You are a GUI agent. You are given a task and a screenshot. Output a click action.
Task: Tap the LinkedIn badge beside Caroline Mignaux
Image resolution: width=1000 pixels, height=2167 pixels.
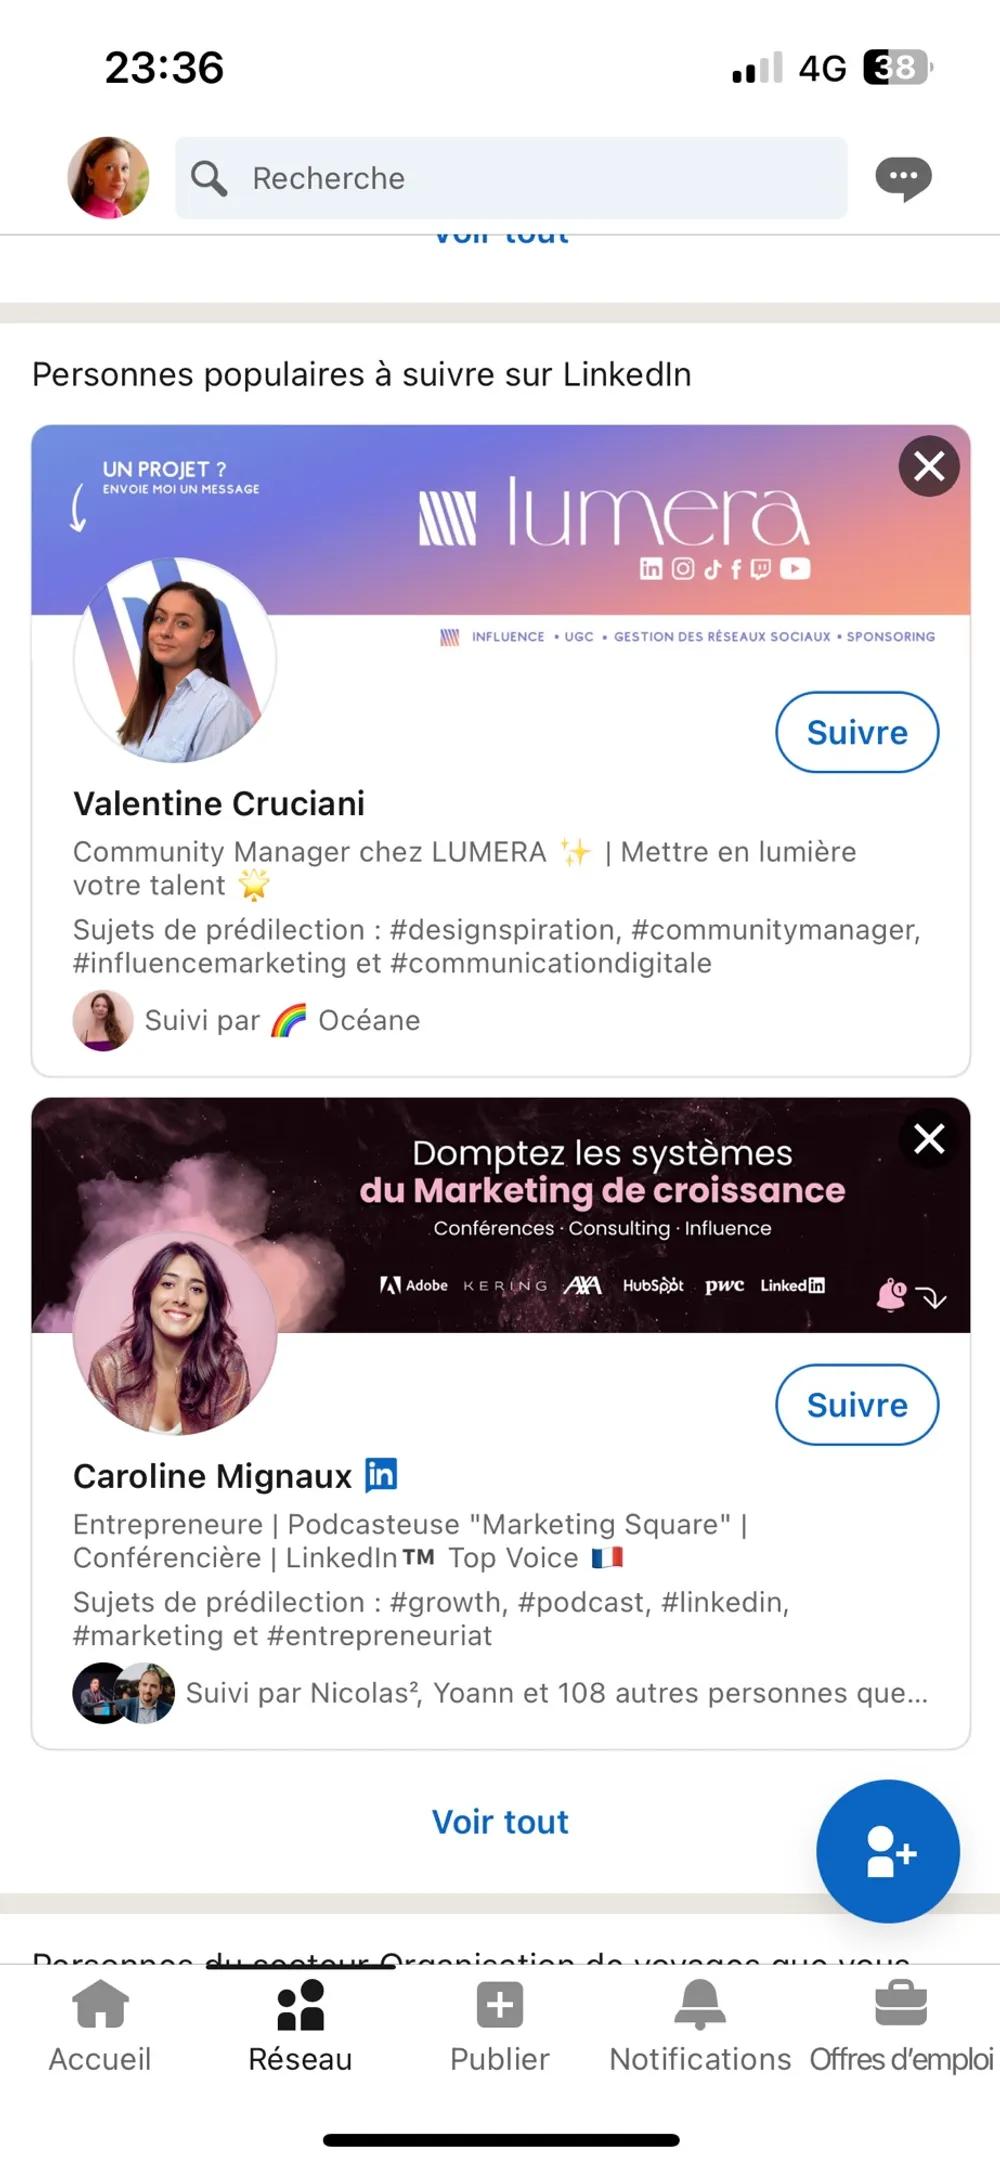click(381, 1475)
